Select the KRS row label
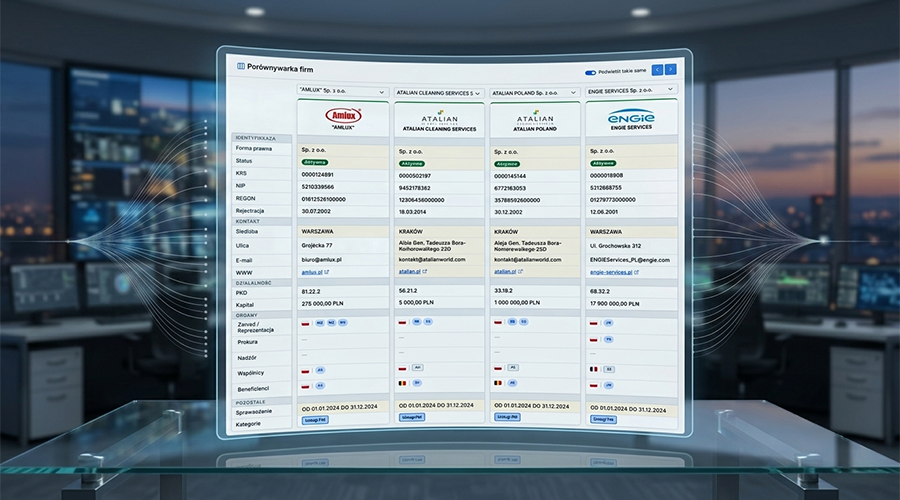900x500 pixels. tap(241, 173)
